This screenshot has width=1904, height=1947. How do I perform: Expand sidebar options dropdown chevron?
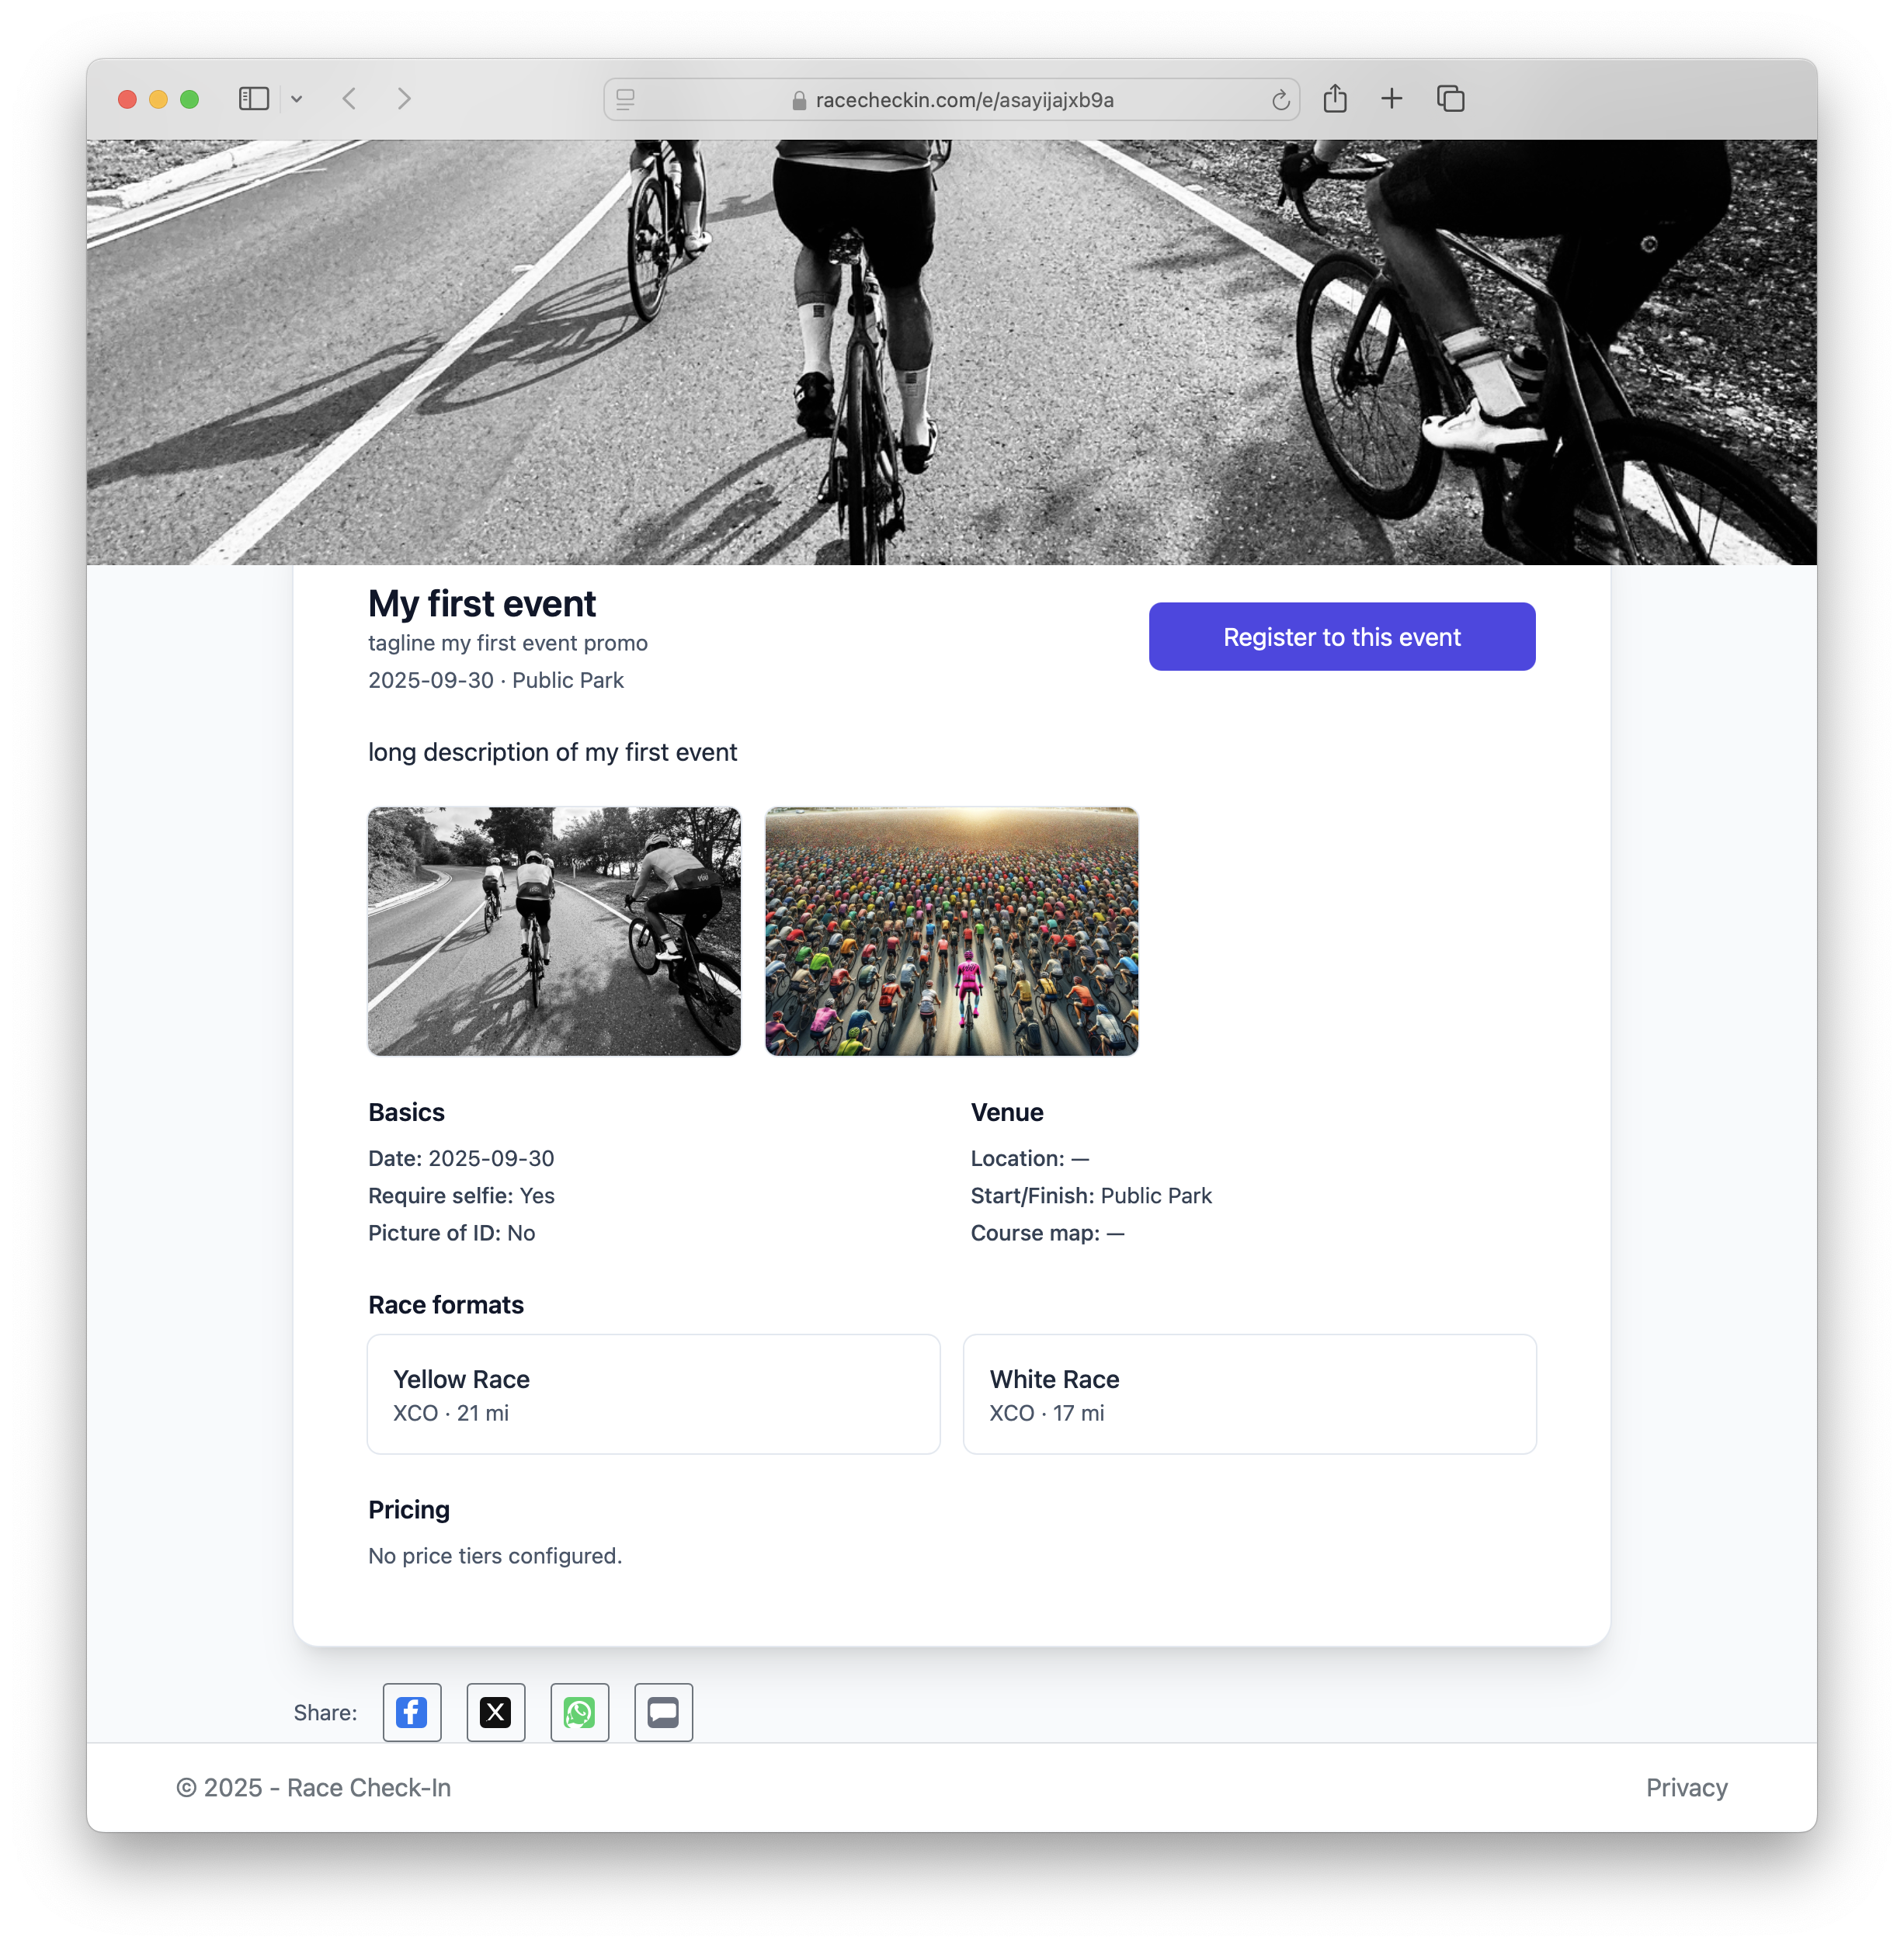[x=297, y=99]
